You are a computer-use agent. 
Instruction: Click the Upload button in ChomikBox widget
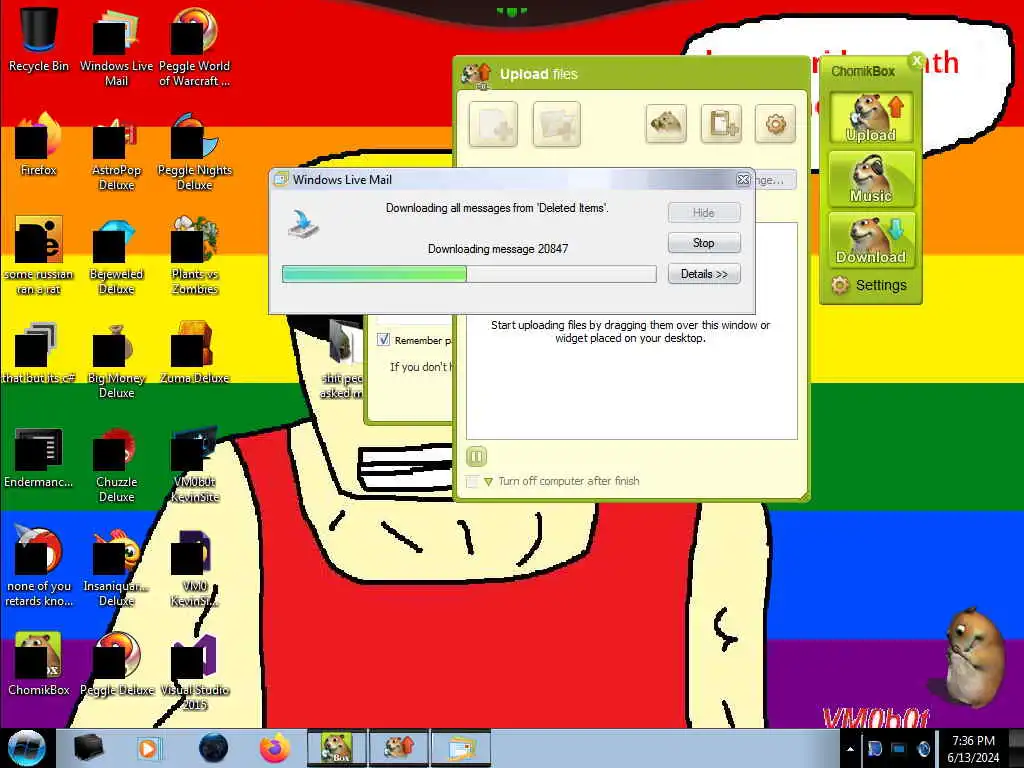871,118
